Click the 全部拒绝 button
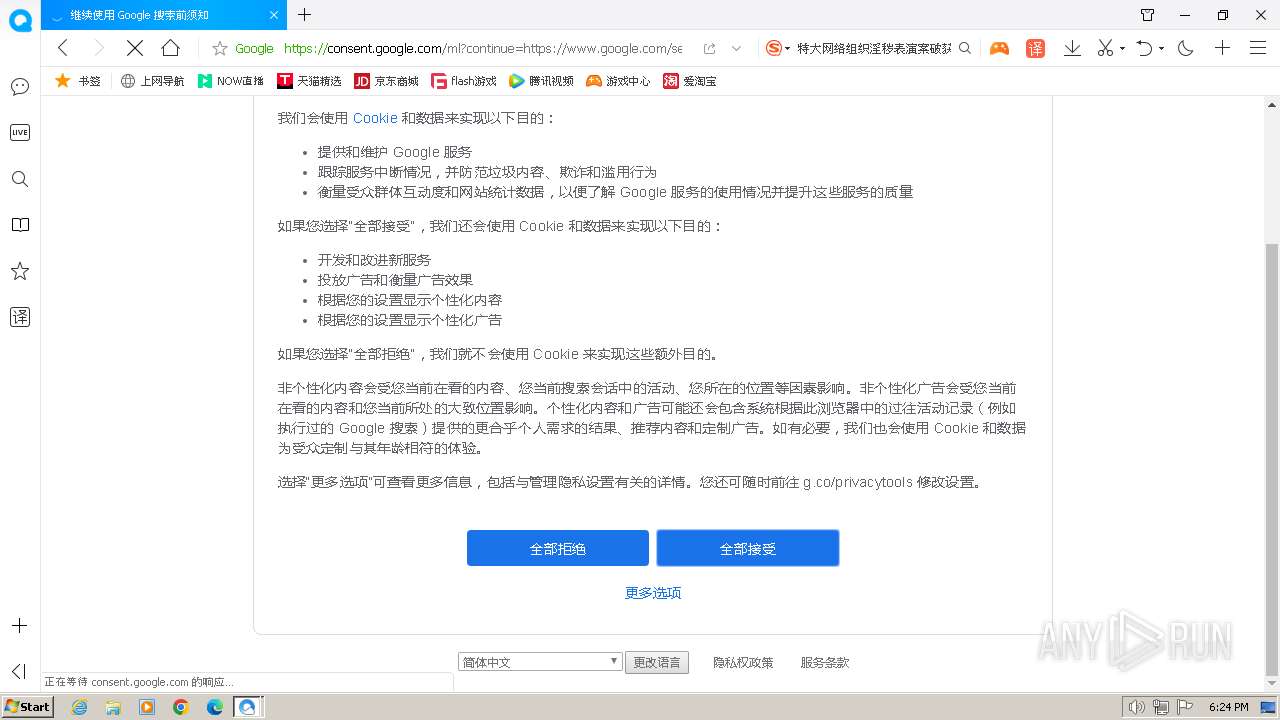Viewport: 1280px width, 720px height. click(x=558, y=548)
